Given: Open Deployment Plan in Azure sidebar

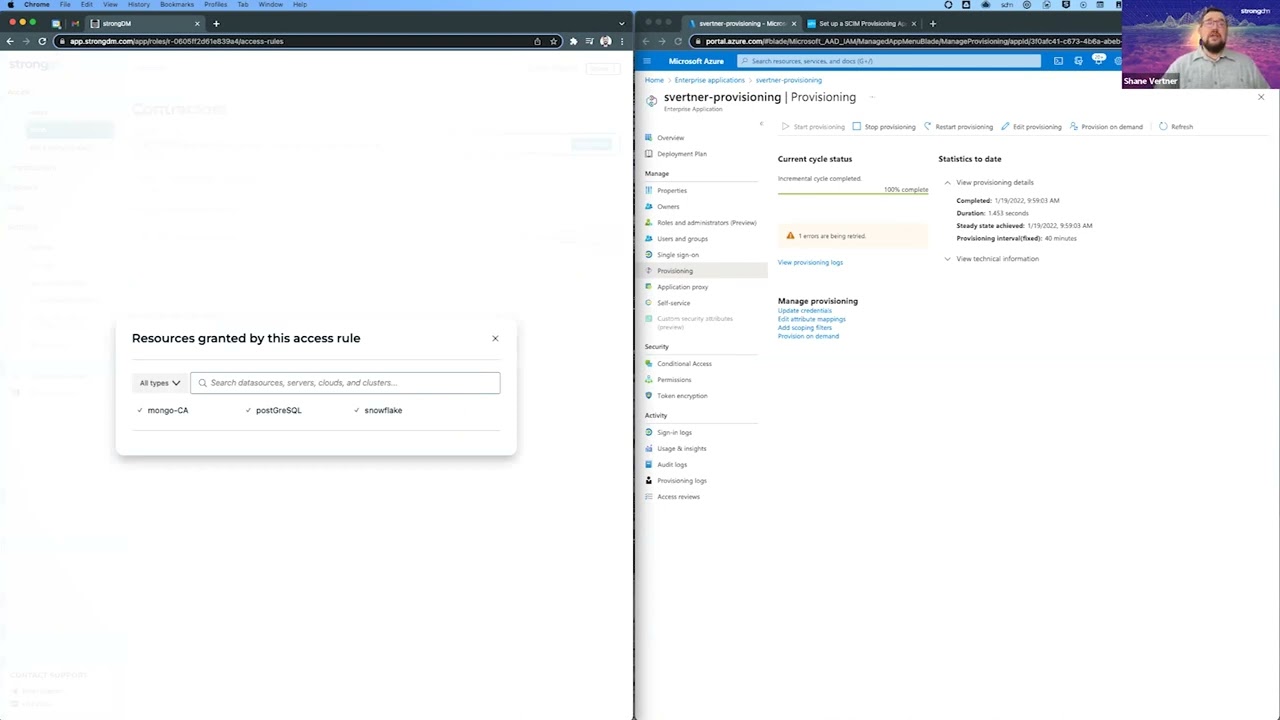Looking at the screenshot, I should (x=681, y=154).
